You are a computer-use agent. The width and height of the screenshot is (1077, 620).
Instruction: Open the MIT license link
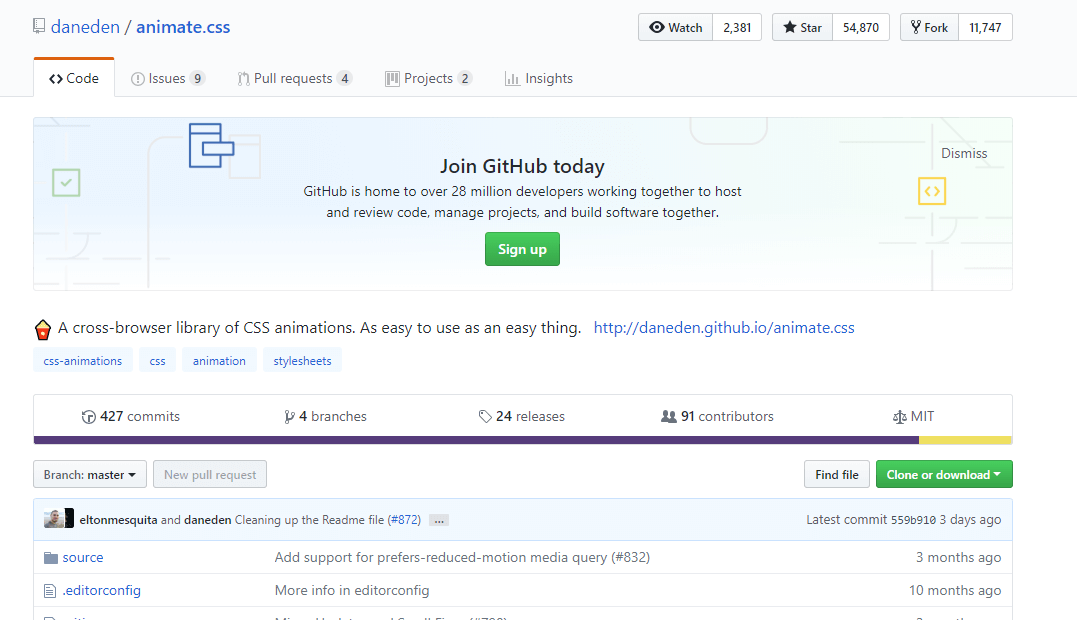[913, 416]
